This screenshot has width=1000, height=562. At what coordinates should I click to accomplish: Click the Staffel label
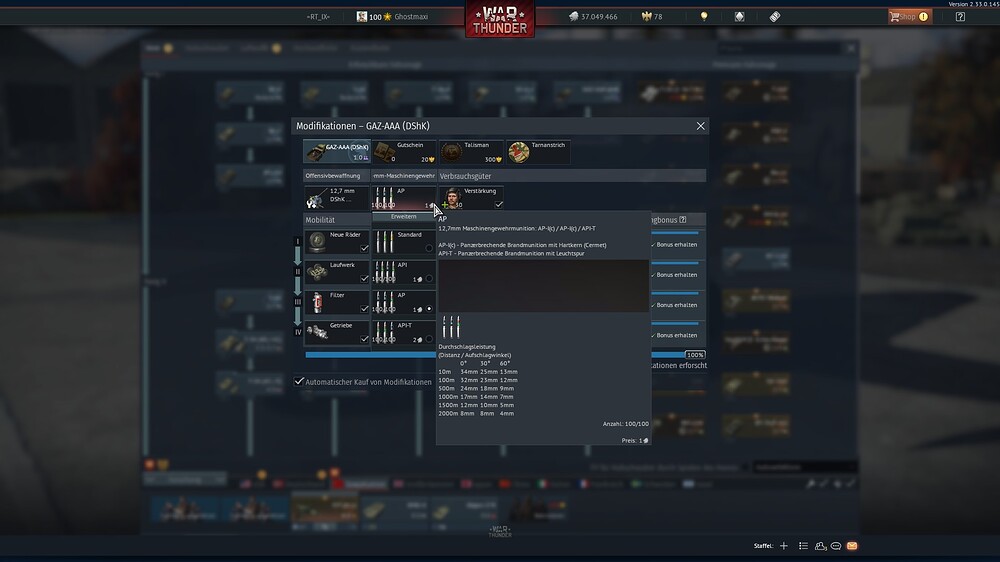763,546
